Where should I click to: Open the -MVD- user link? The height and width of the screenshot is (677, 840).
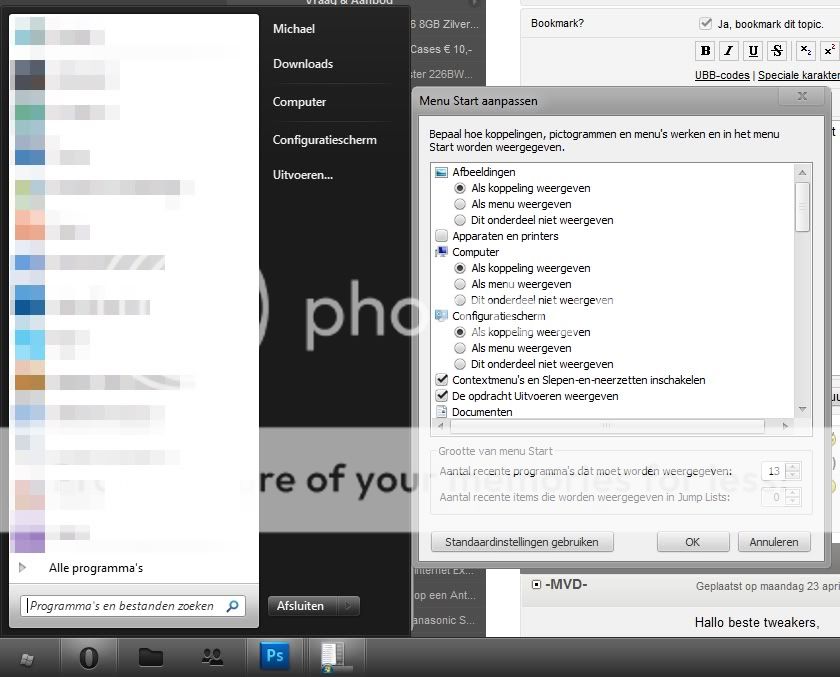(566, 584)
